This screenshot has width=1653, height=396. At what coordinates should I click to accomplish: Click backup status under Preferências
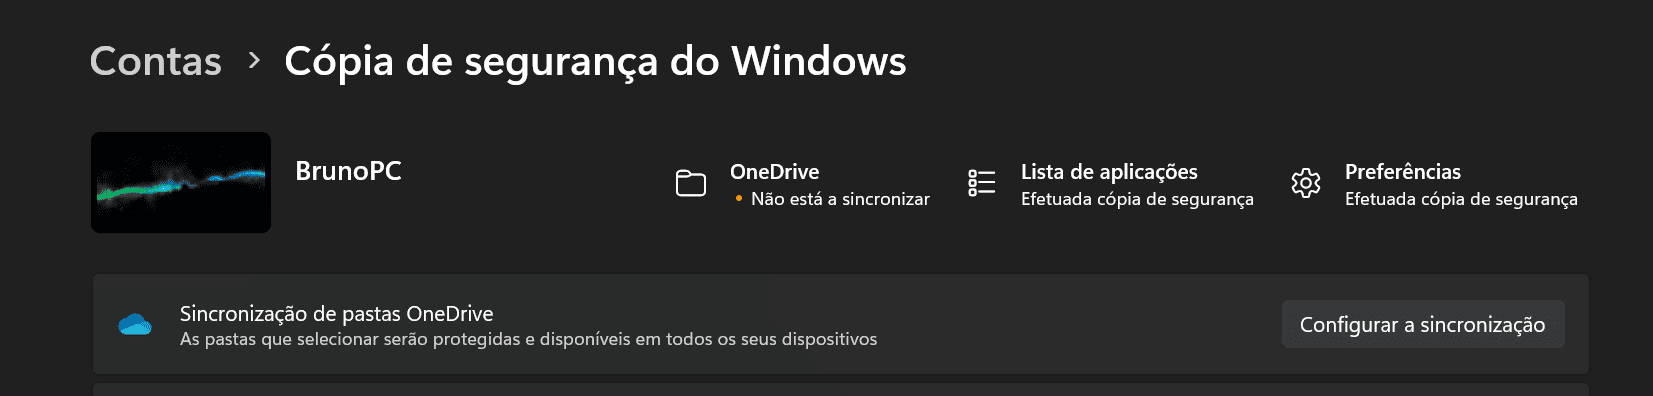[1461, 199]
